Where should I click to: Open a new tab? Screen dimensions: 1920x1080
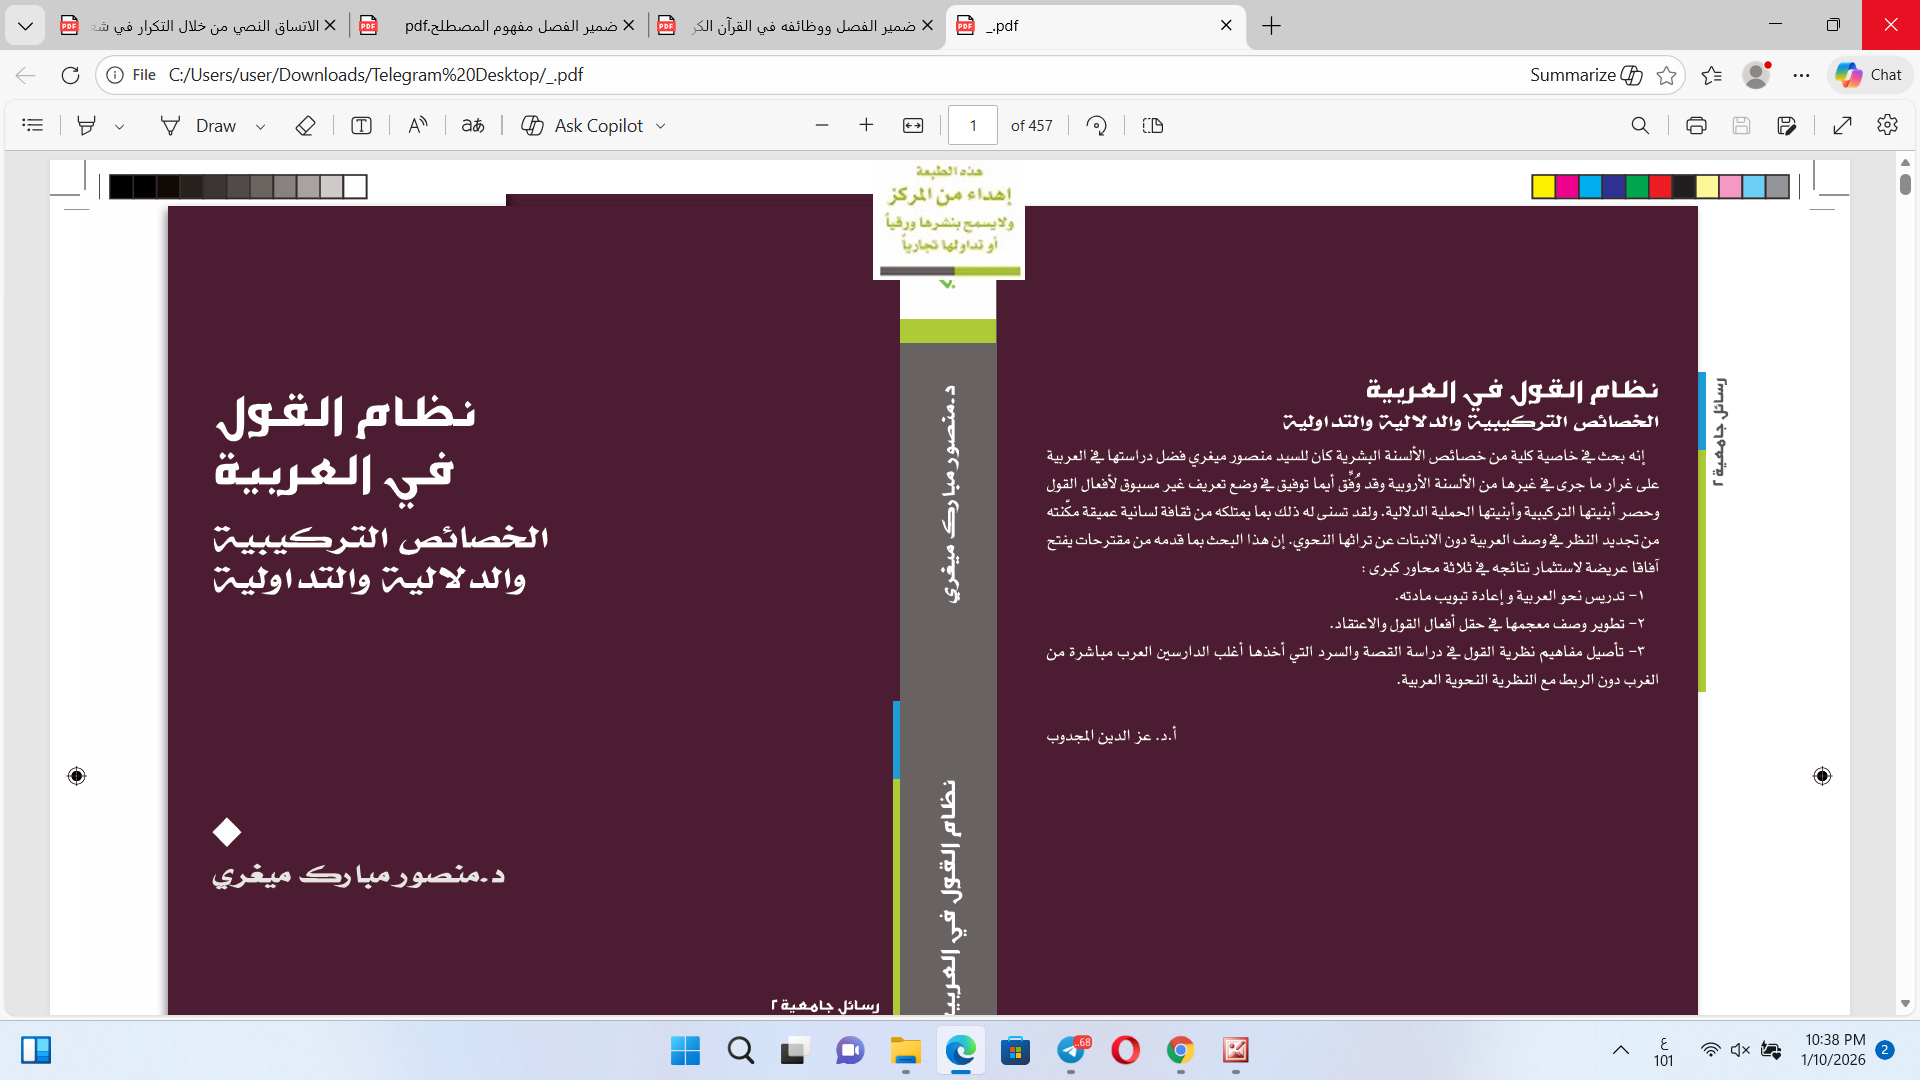point(1271,26)
